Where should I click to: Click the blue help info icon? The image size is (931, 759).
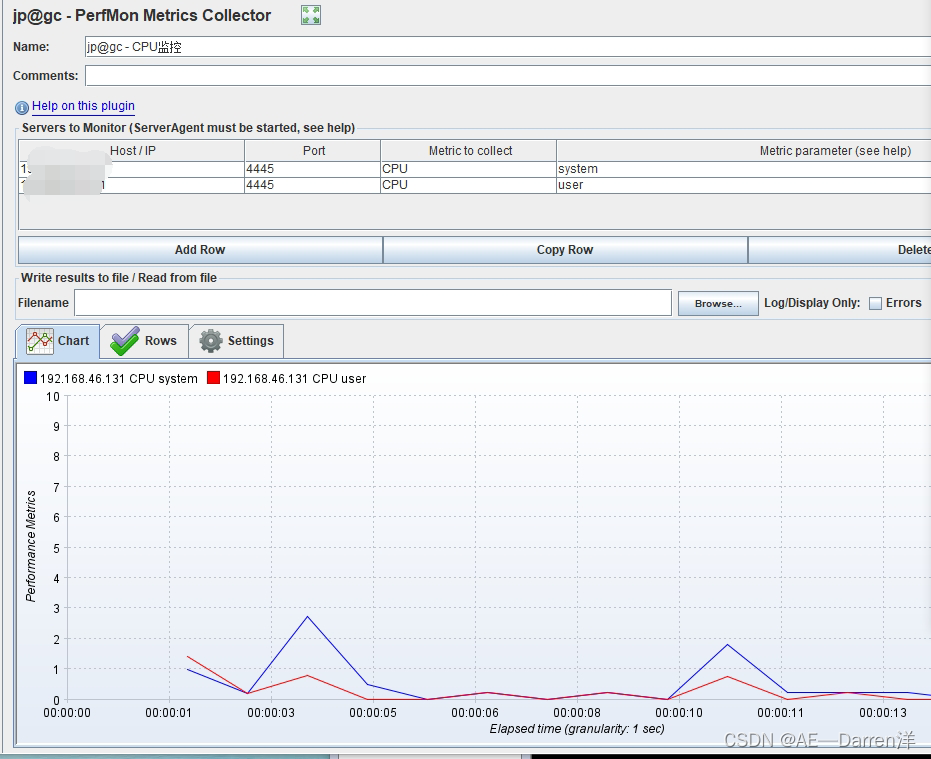pyautogui.click(x=22, y=107)
